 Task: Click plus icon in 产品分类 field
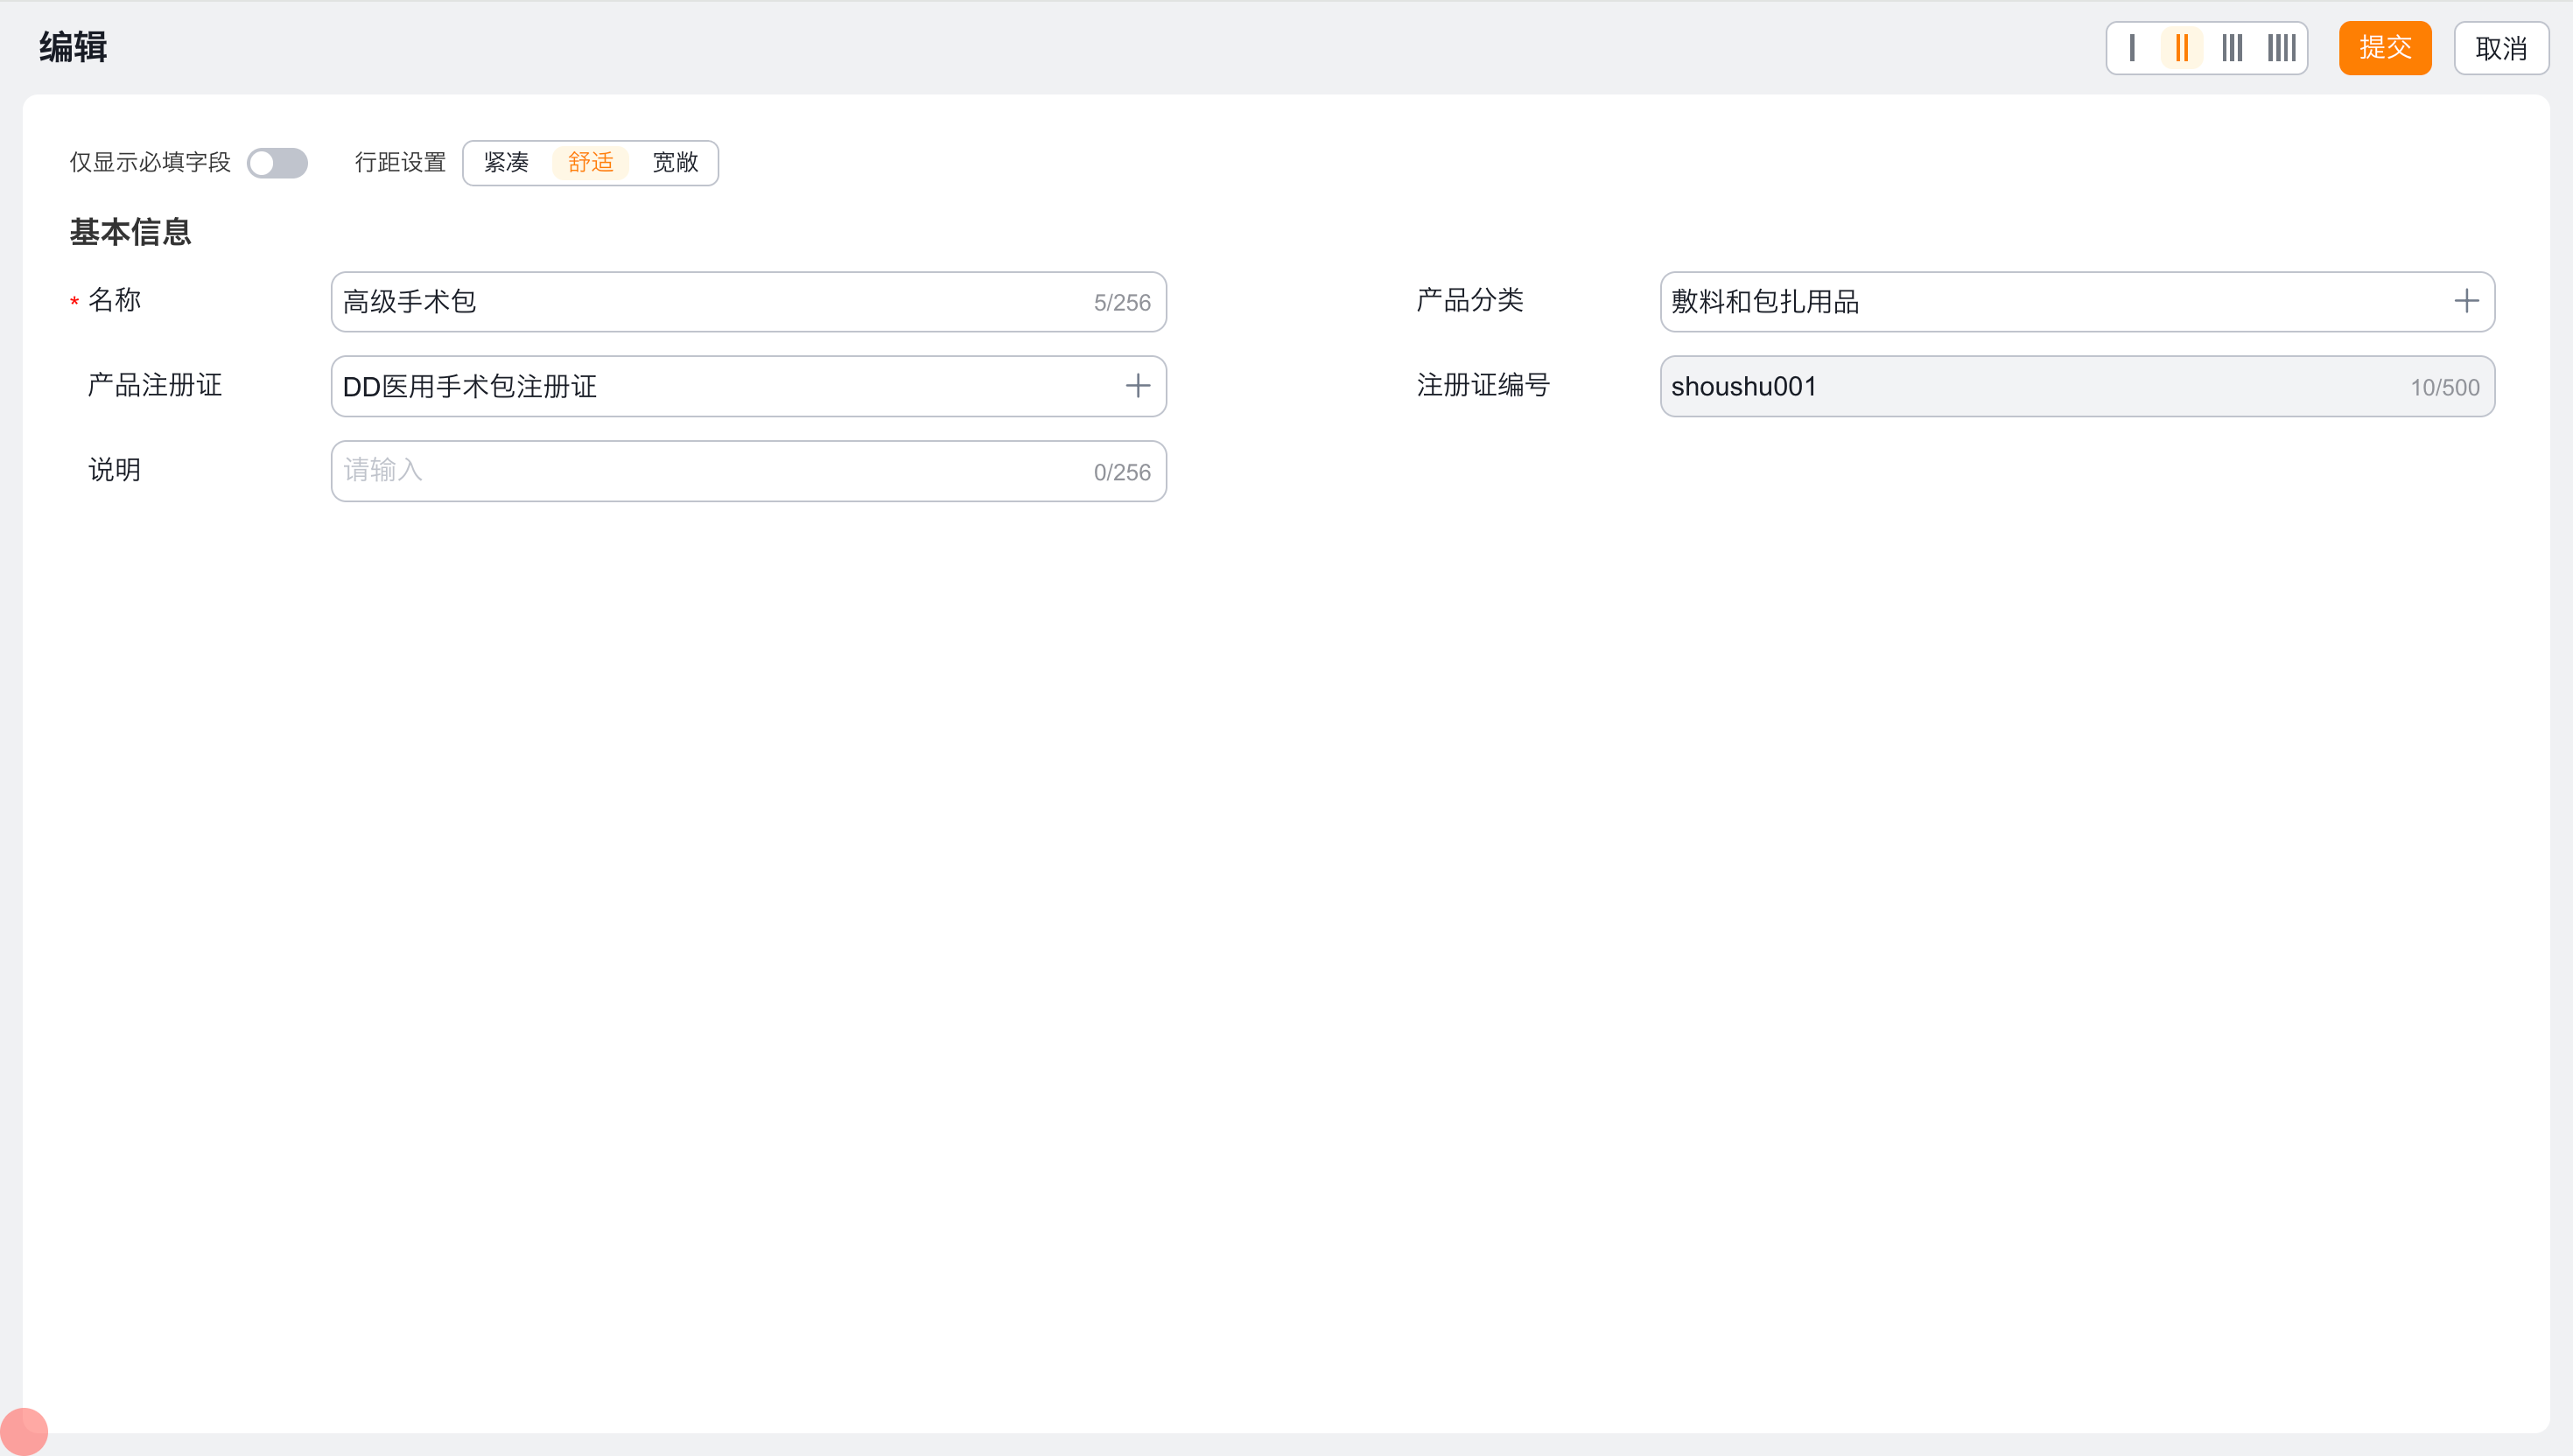click(x=2466, y=301)
